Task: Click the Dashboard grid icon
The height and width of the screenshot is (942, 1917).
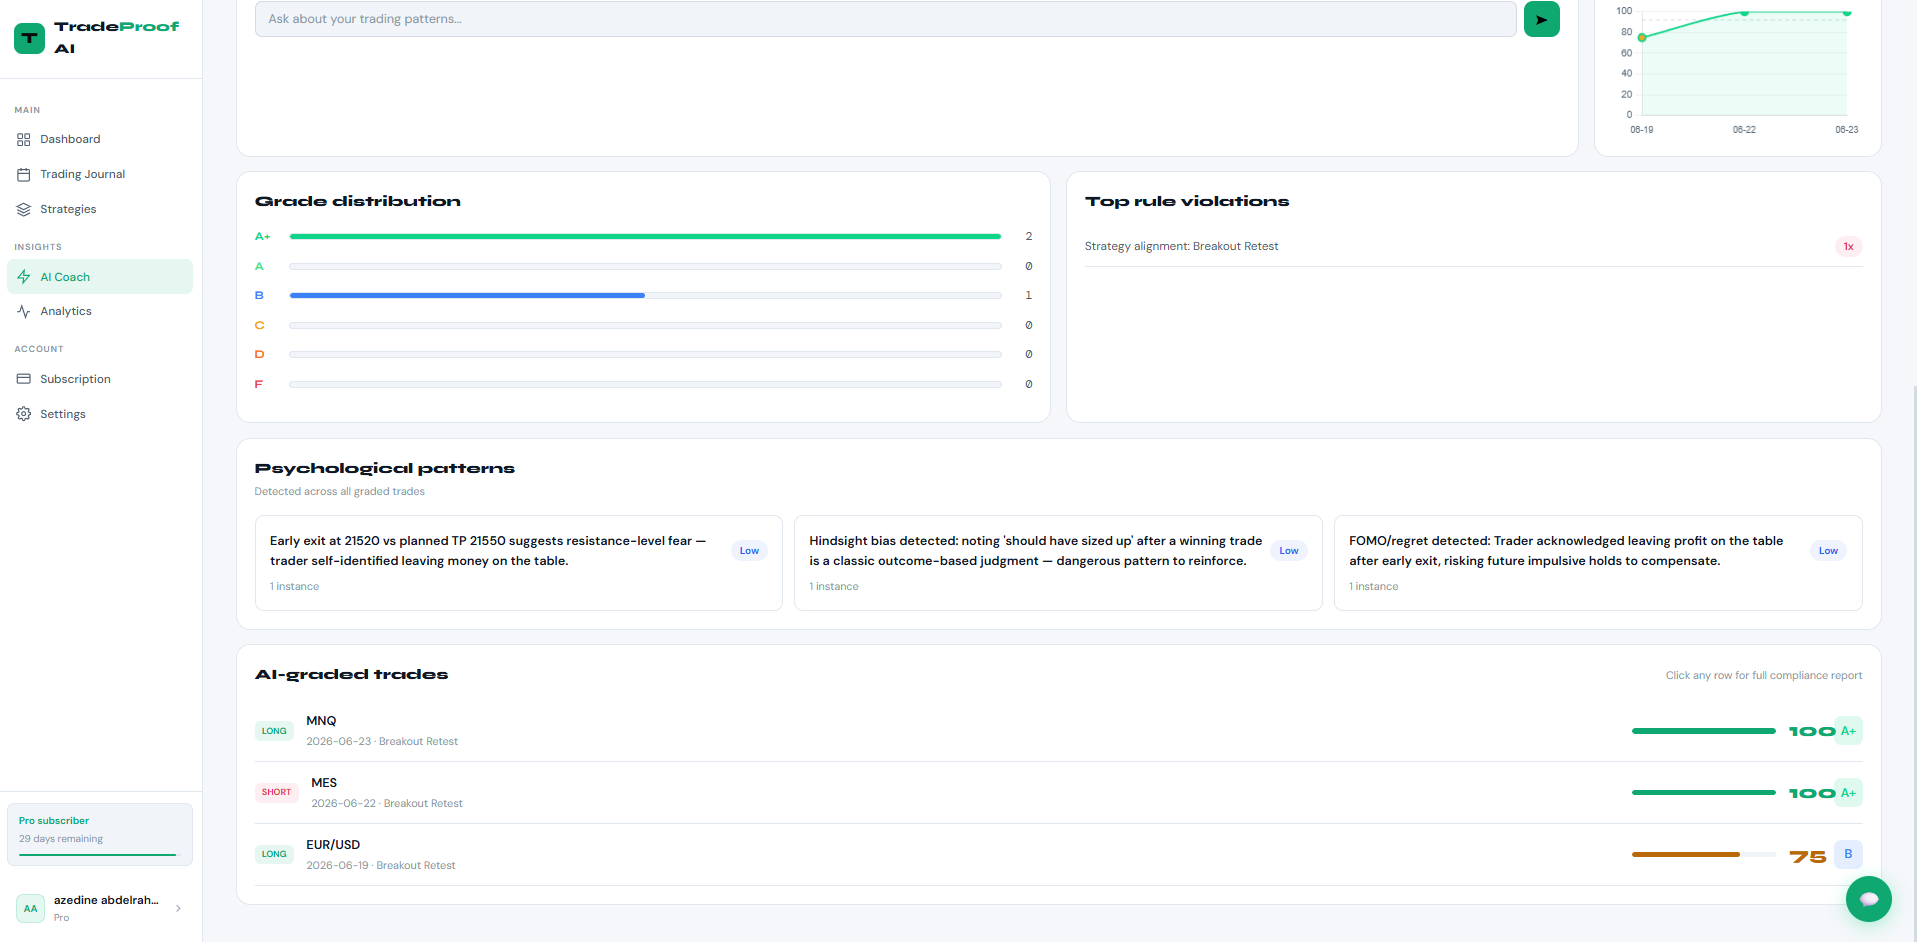Action: 24,140
